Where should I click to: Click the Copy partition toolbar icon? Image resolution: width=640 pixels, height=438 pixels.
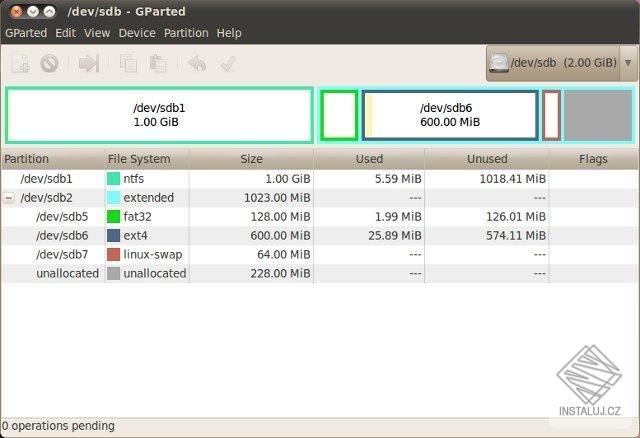(128, 64)
